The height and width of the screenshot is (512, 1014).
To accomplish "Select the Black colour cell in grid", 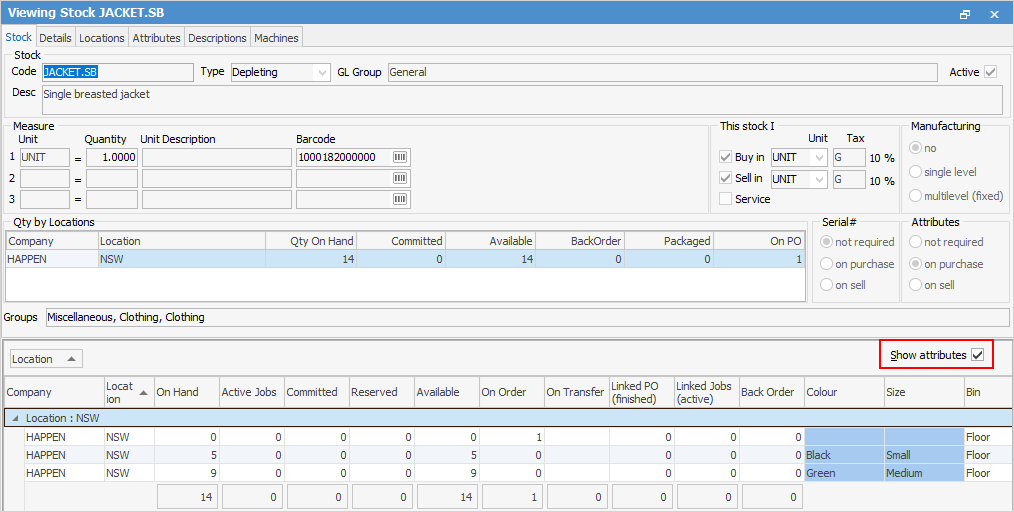I will 844,455.
